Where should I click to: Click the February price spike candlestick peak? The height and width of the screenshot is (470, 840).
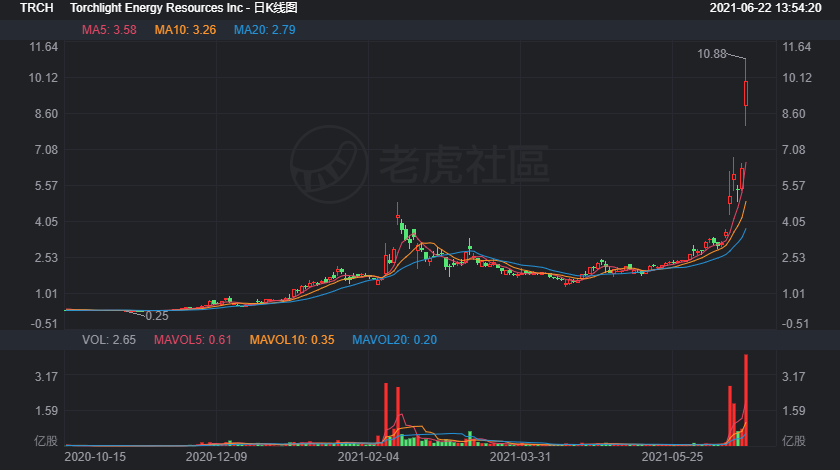point(398,213)
